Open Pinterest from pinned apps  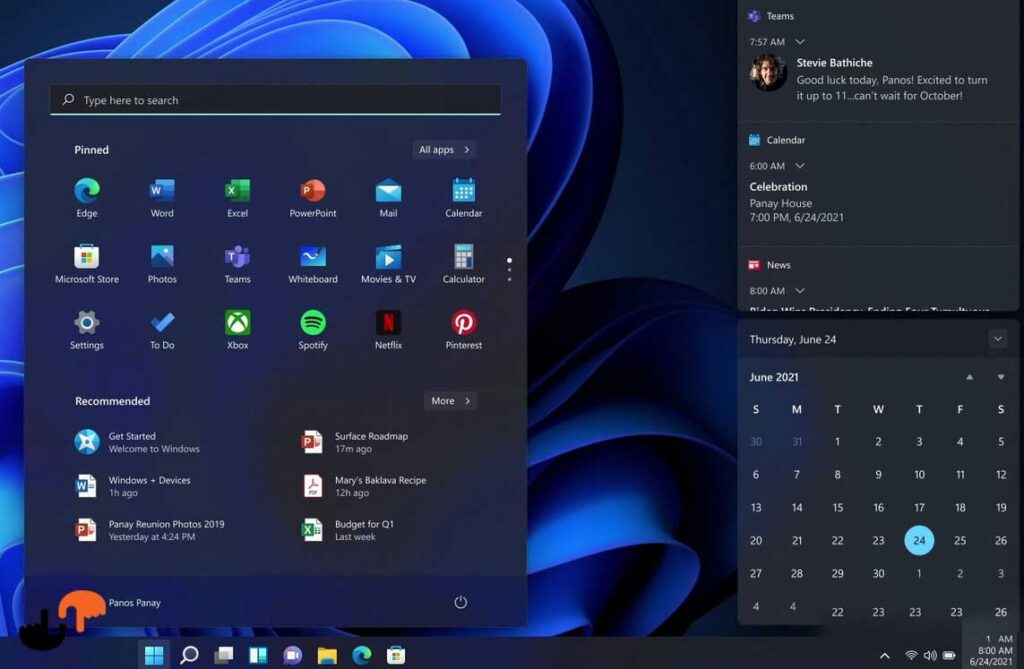tap(464, 330)
